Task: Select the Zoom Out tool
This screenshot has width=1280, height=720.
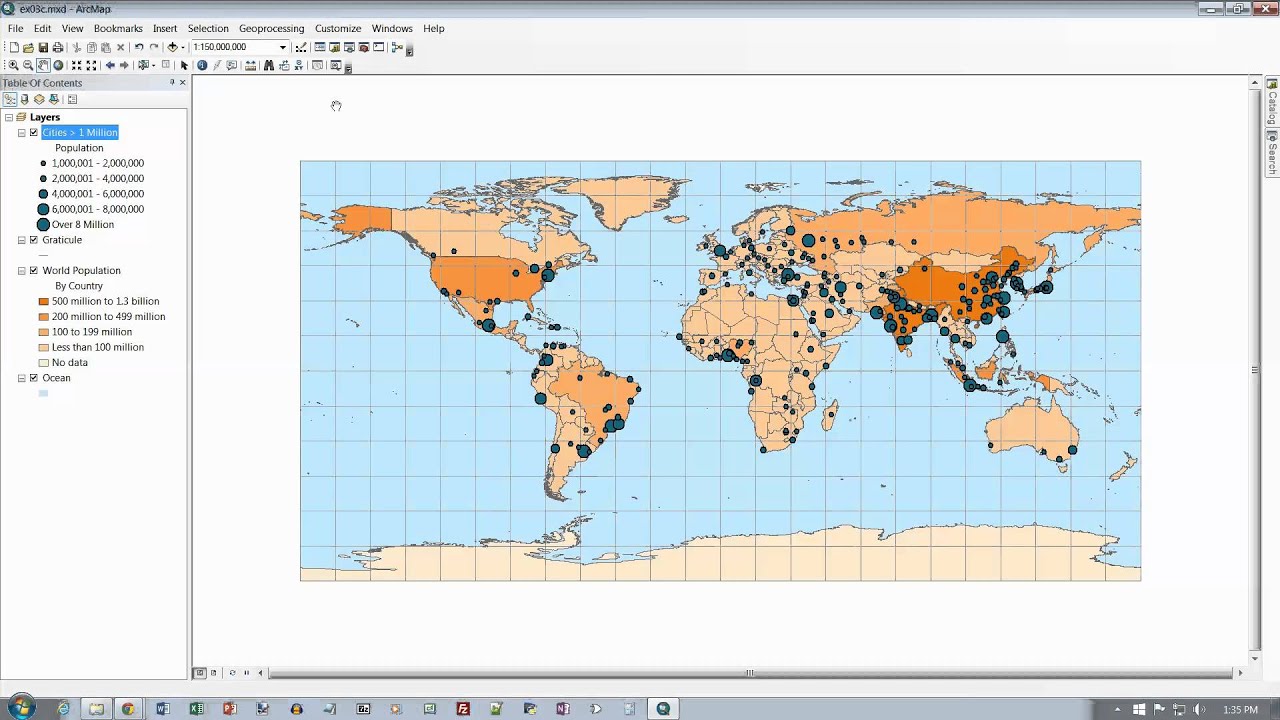Action: coord(28,65)
